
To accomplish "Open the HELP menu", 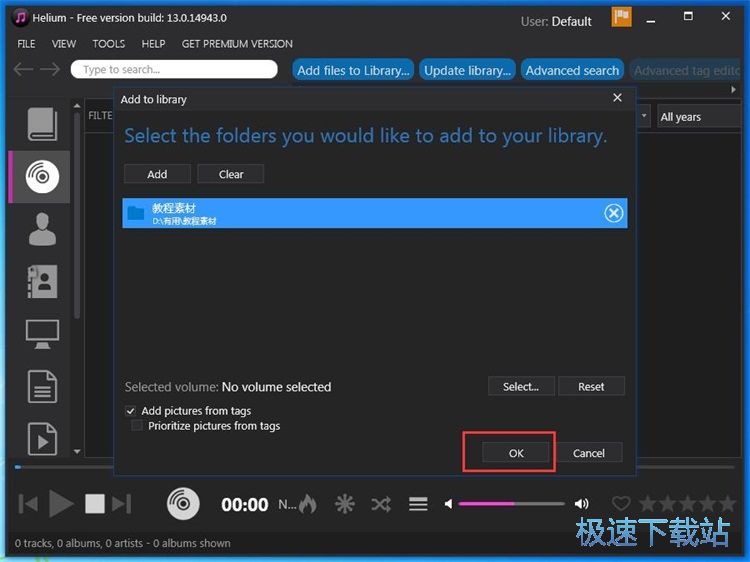I will 154,44.
